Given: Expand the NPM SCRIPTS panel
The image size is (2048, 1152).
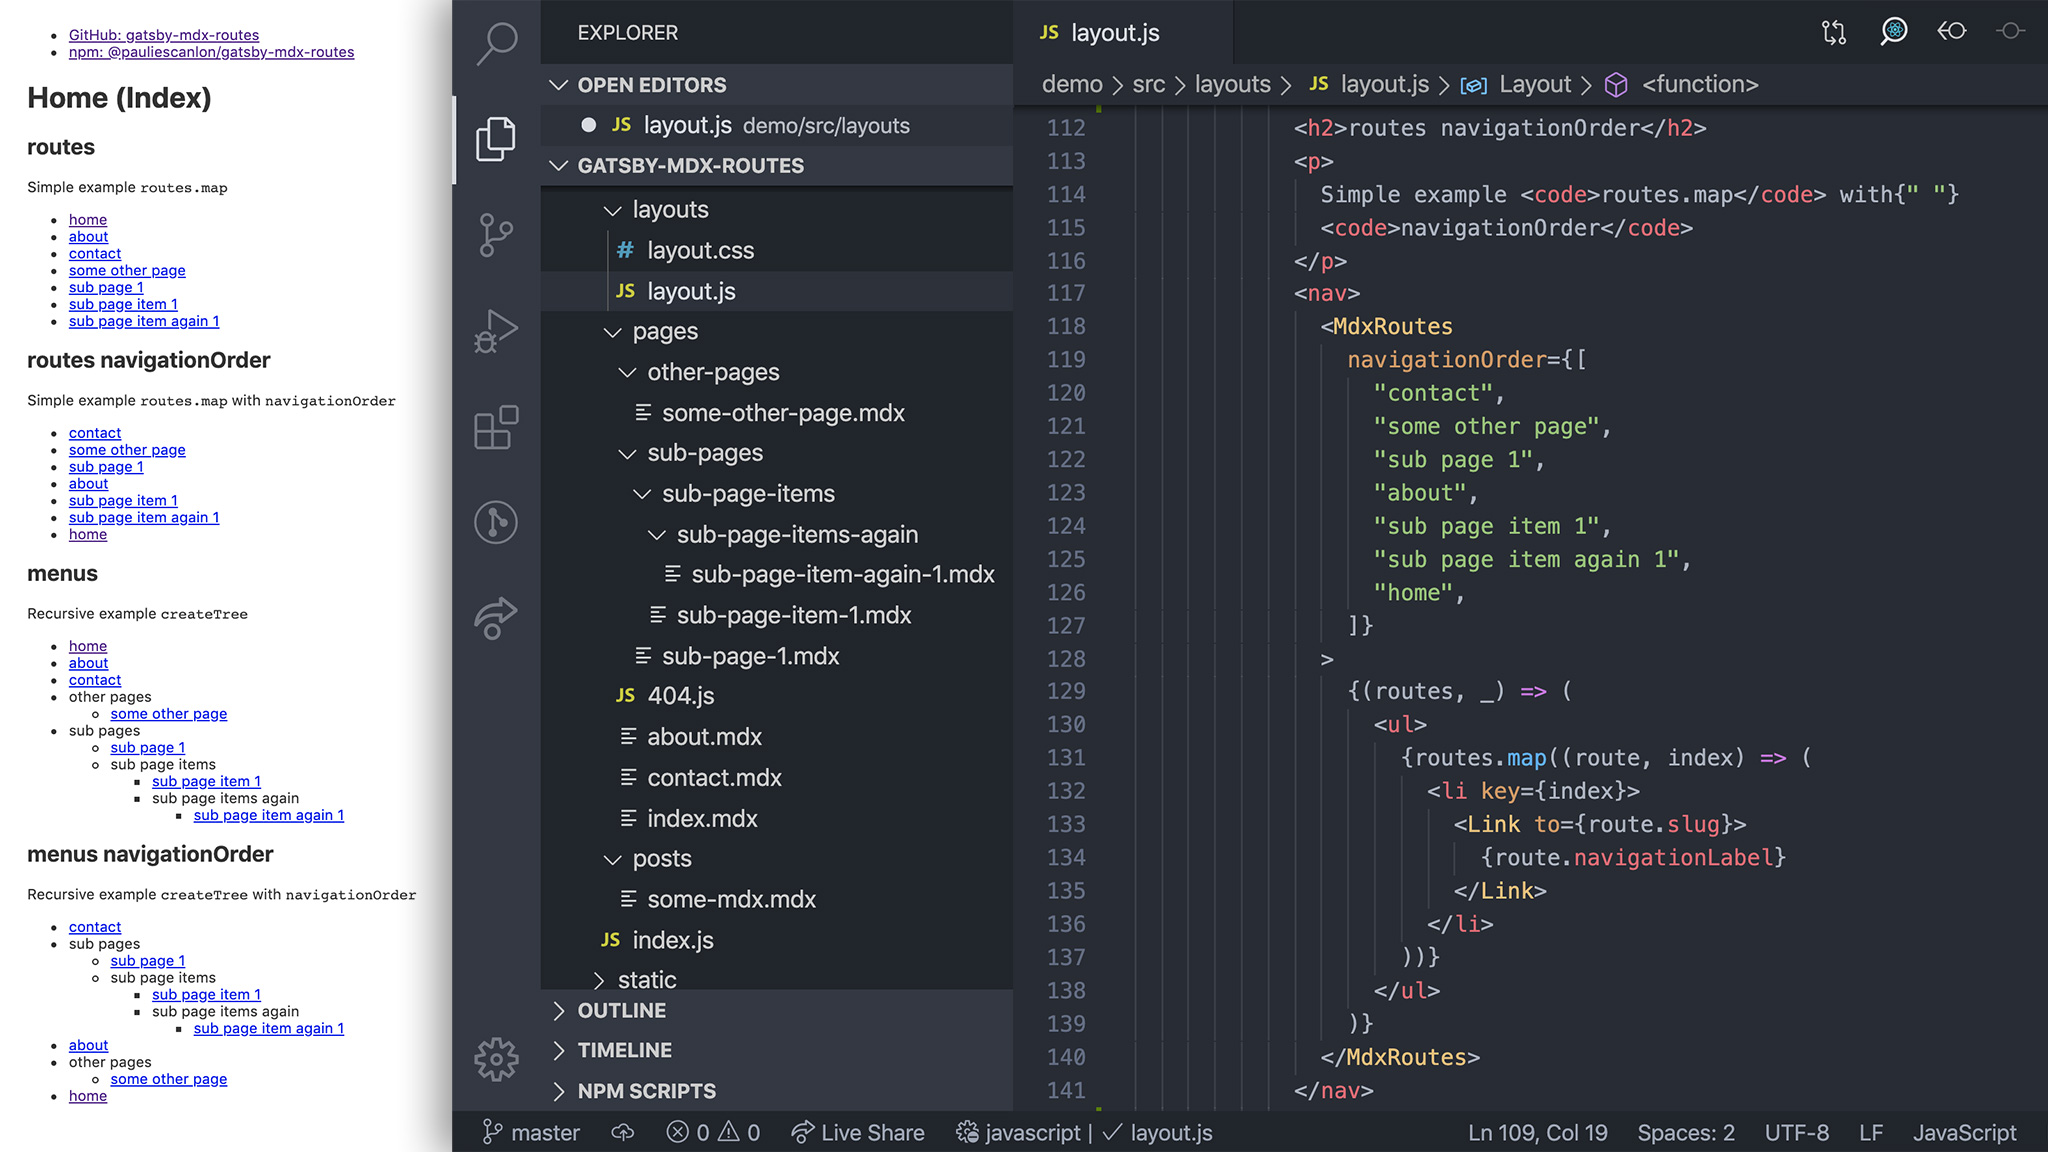Looking at the screenshot, I should pos(777,1091).
